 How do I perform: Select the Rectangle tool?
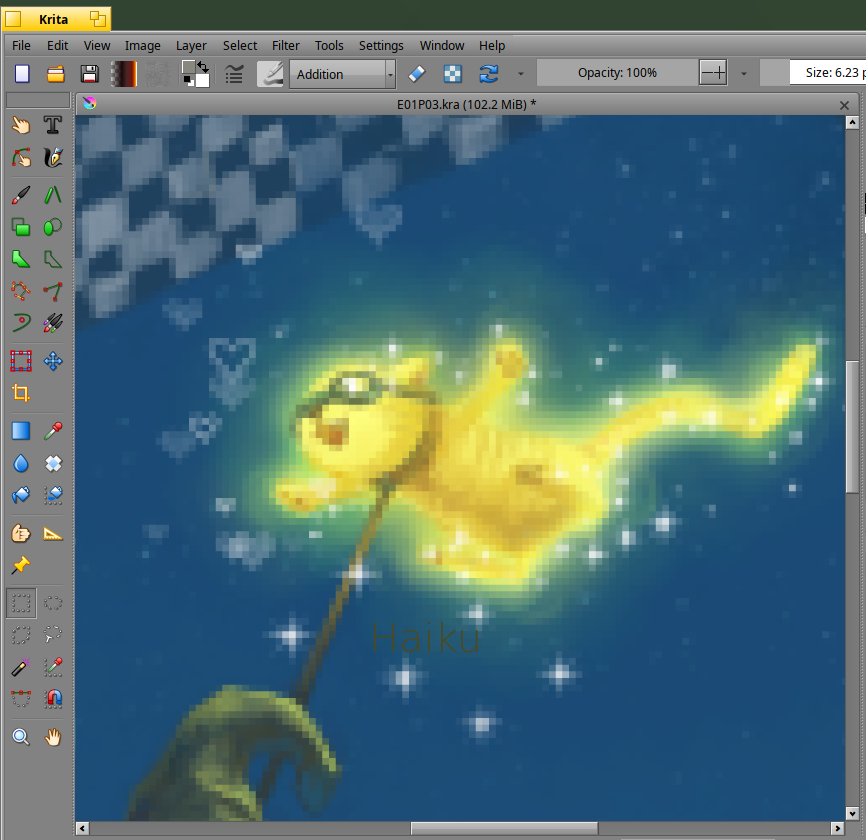click(21, 227)
